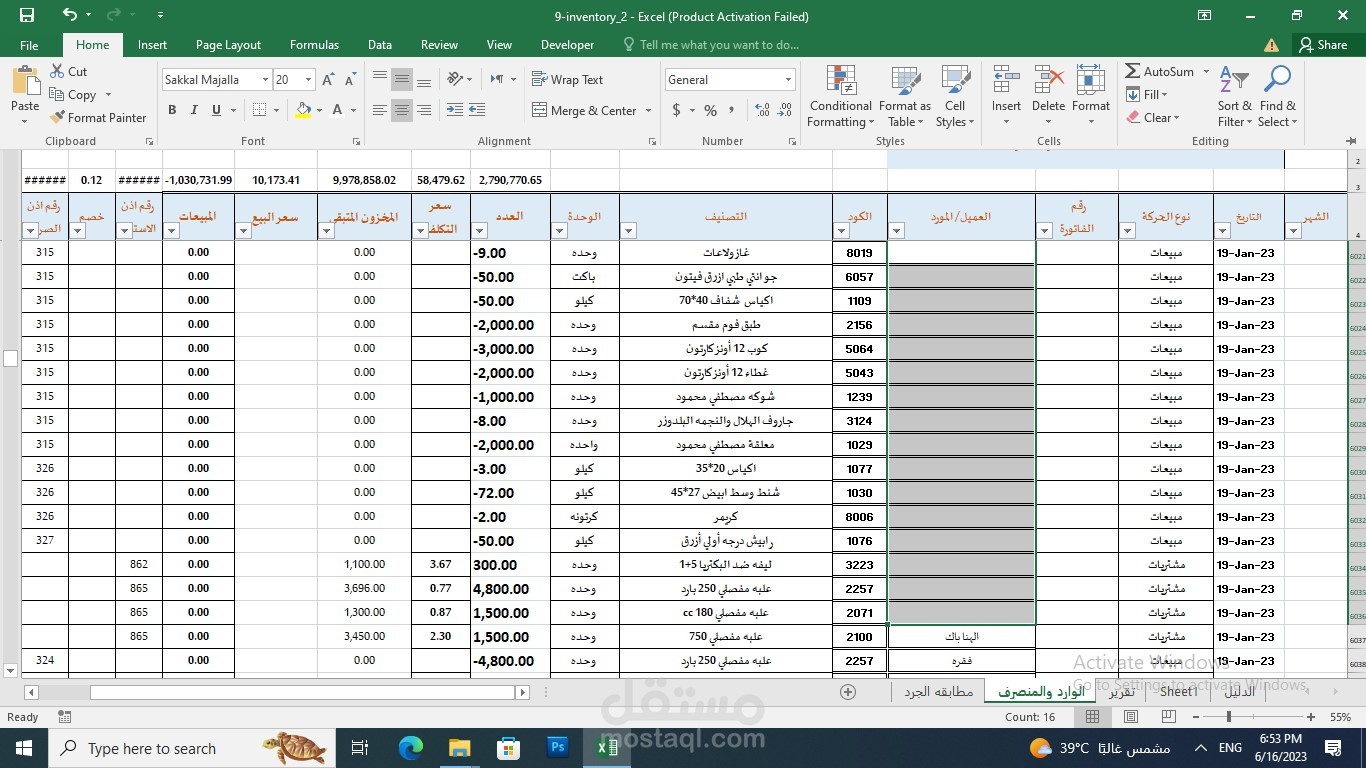Click the Delete cells button

pos(1048,96)
